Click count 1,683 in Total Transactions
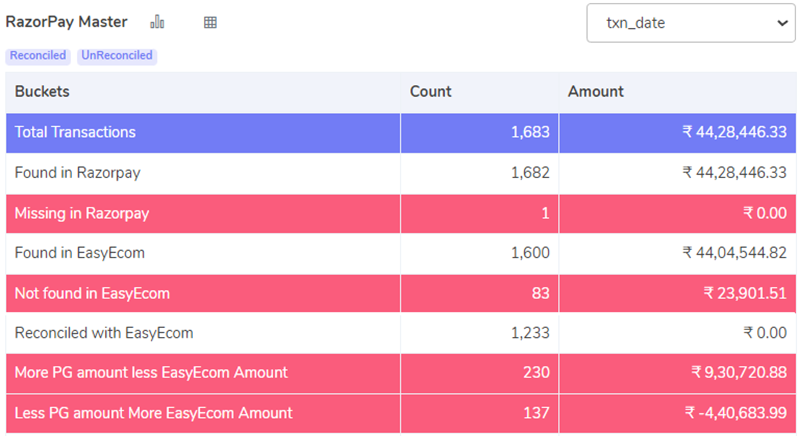This screenshot has width=798, height=436. pyautogui.click(x=530, y=132)
